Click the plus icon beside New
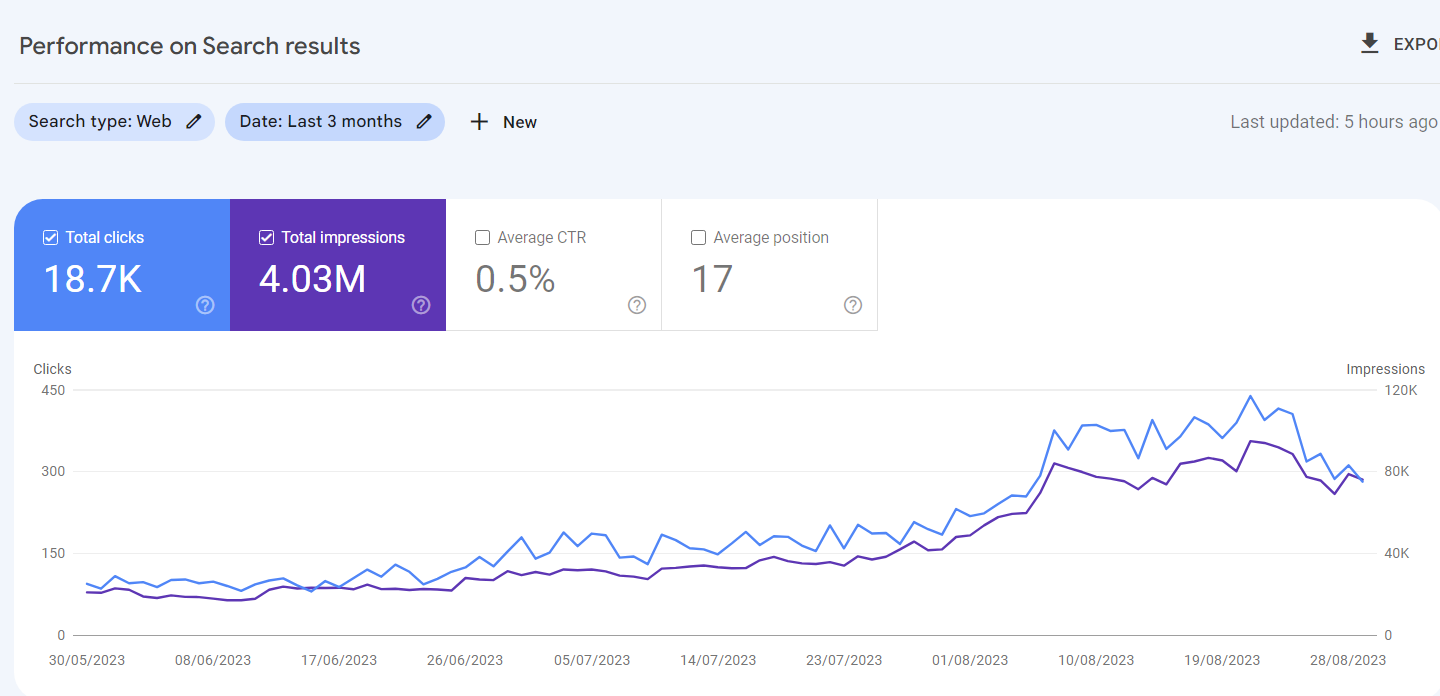Viewport: 1440px width, 696px height. tap(480, 122)
